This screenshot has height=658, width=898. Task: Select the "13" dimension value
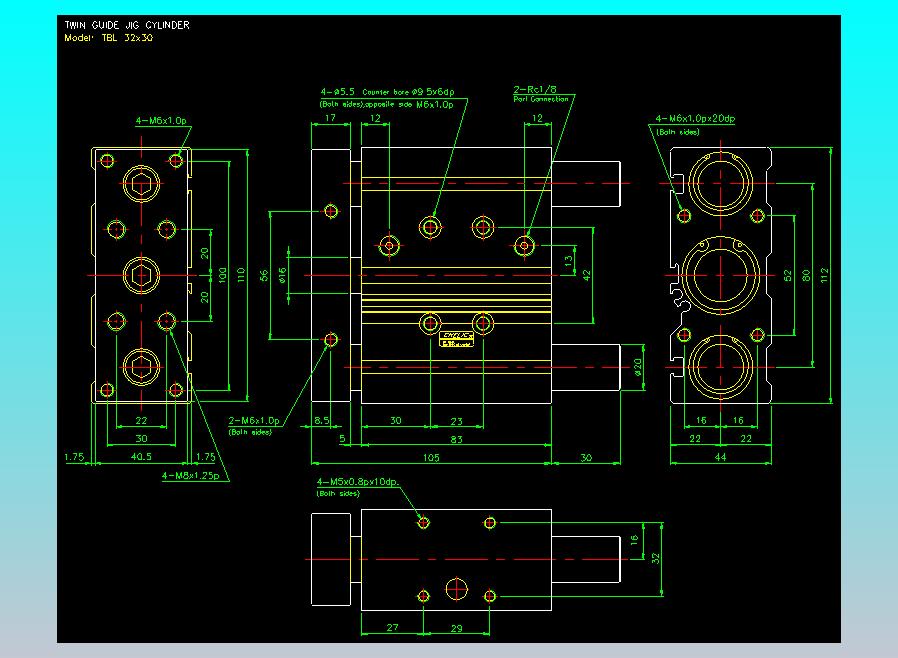click(x=568, y=261)
